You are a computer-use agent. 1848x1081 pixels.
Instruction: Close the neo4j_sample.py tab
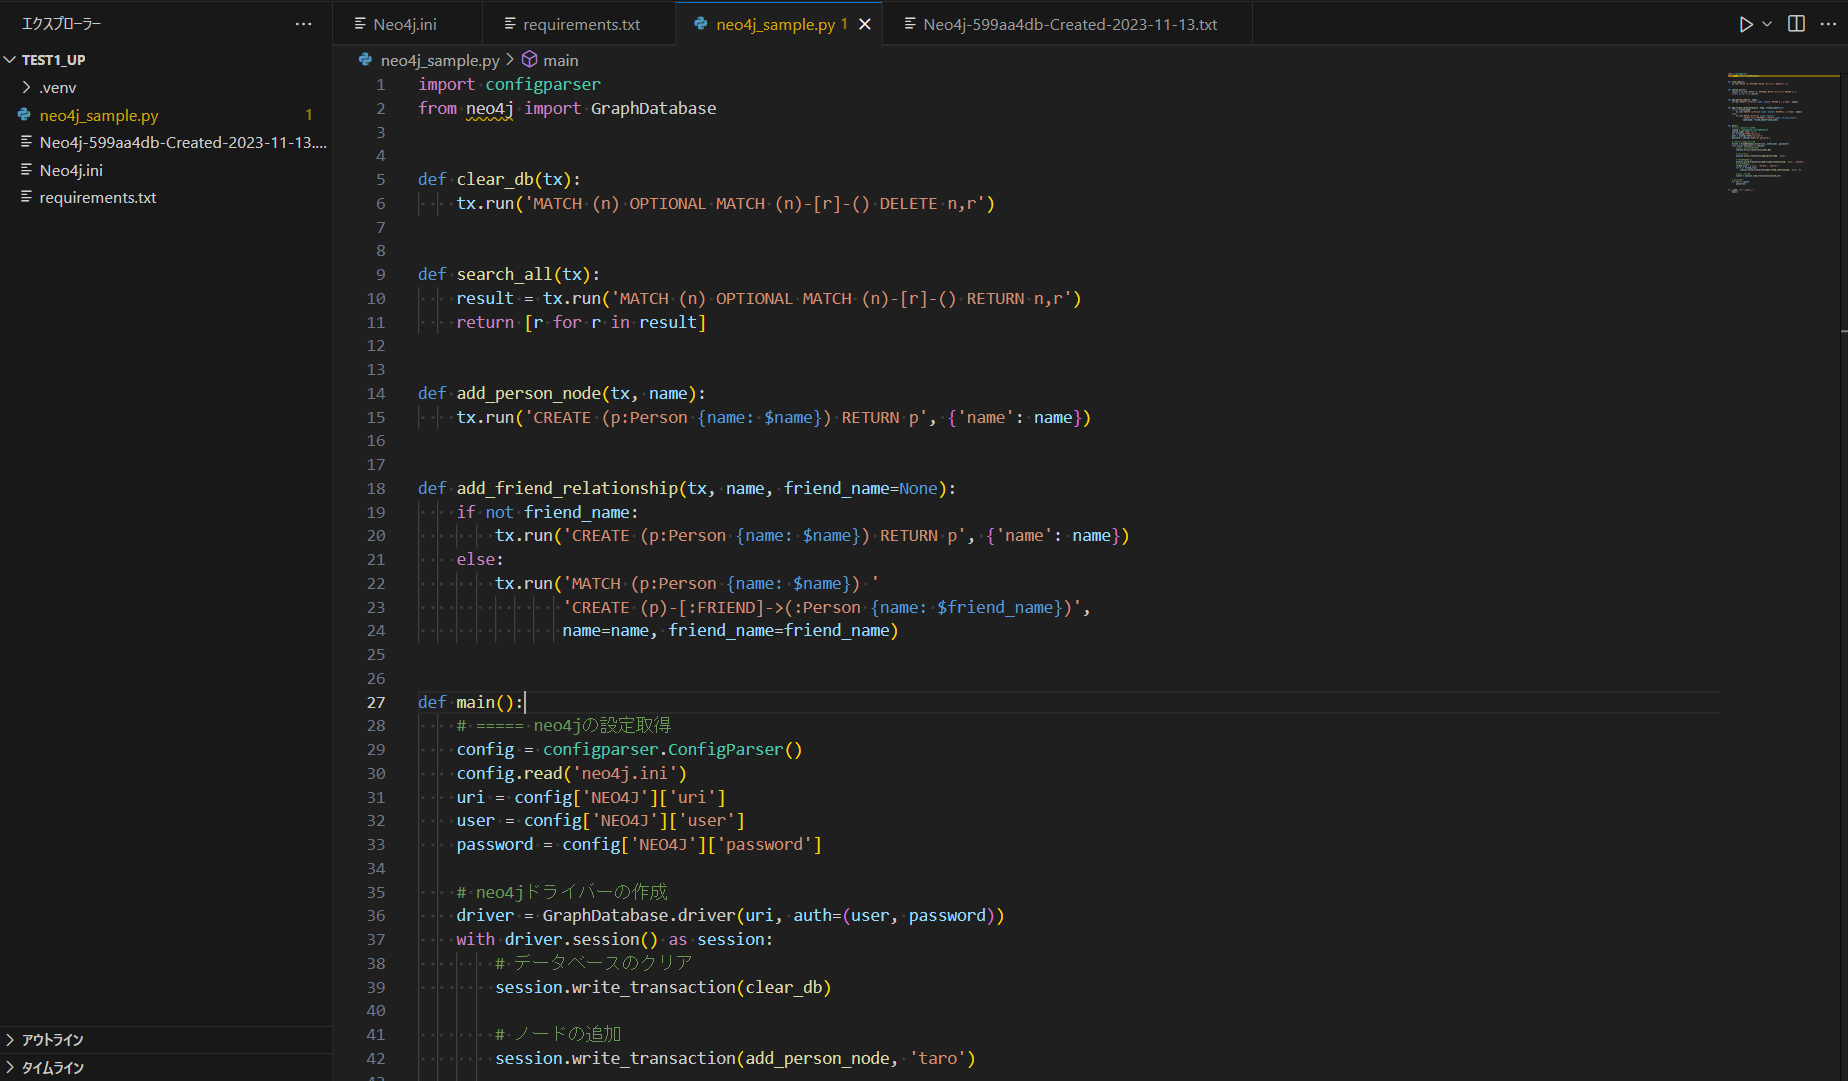point(864,23)
